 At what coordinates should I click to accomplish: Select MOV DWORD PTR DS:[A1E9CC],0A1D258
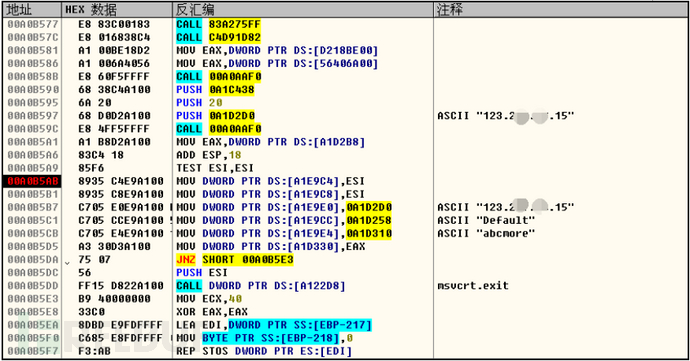coord(284,220)
